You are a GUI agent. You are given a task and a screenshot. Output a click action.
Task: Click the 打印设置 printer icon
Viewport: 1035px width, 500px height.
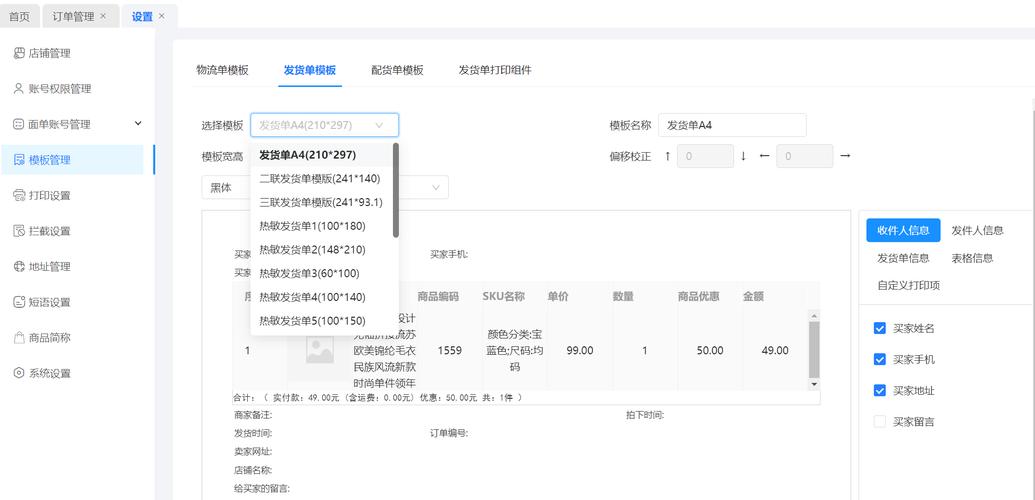coord(19,195)
